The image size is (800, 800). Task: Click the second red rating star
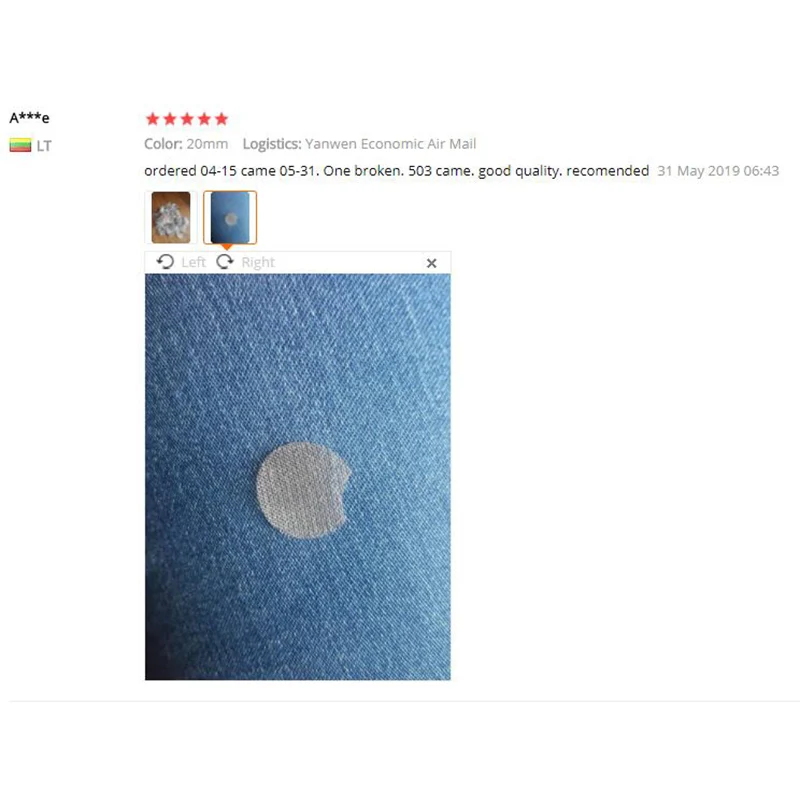pos(170,119)
